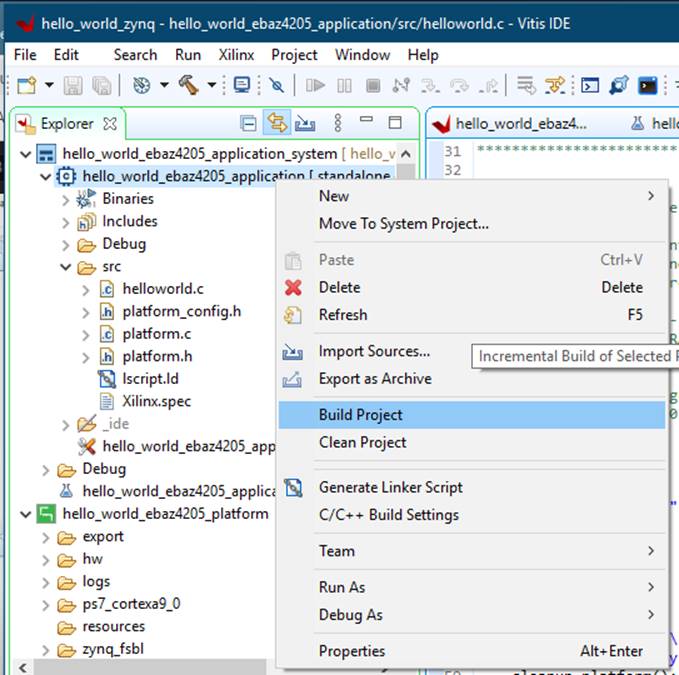Click the Generate Linker Script icon

(293, 488)
